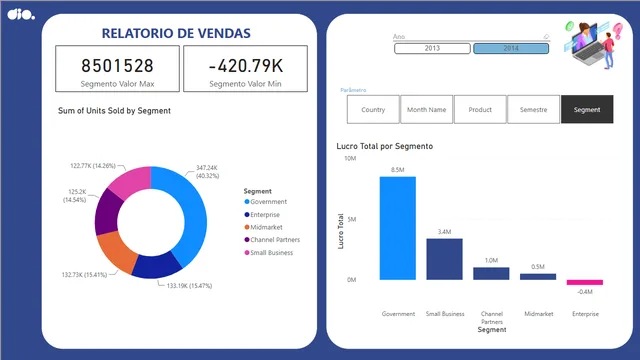Screen dimensions: 640x360
Task: Choose the Country parameter button
Action: pyautogui.click(x=373, y=109)
